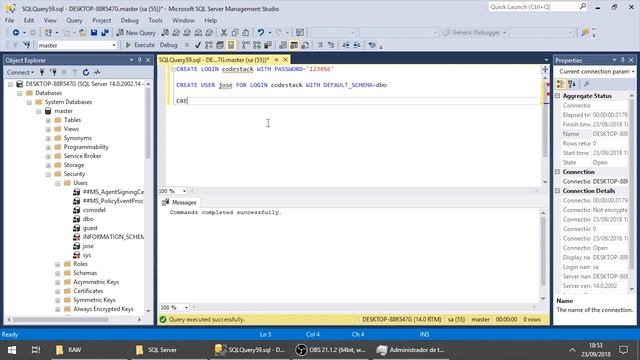Image resolution: width=640 pixels, height=360 pixels.
Task: Open the Current connection parameters dropdown
Action: (x=633, y=71)
